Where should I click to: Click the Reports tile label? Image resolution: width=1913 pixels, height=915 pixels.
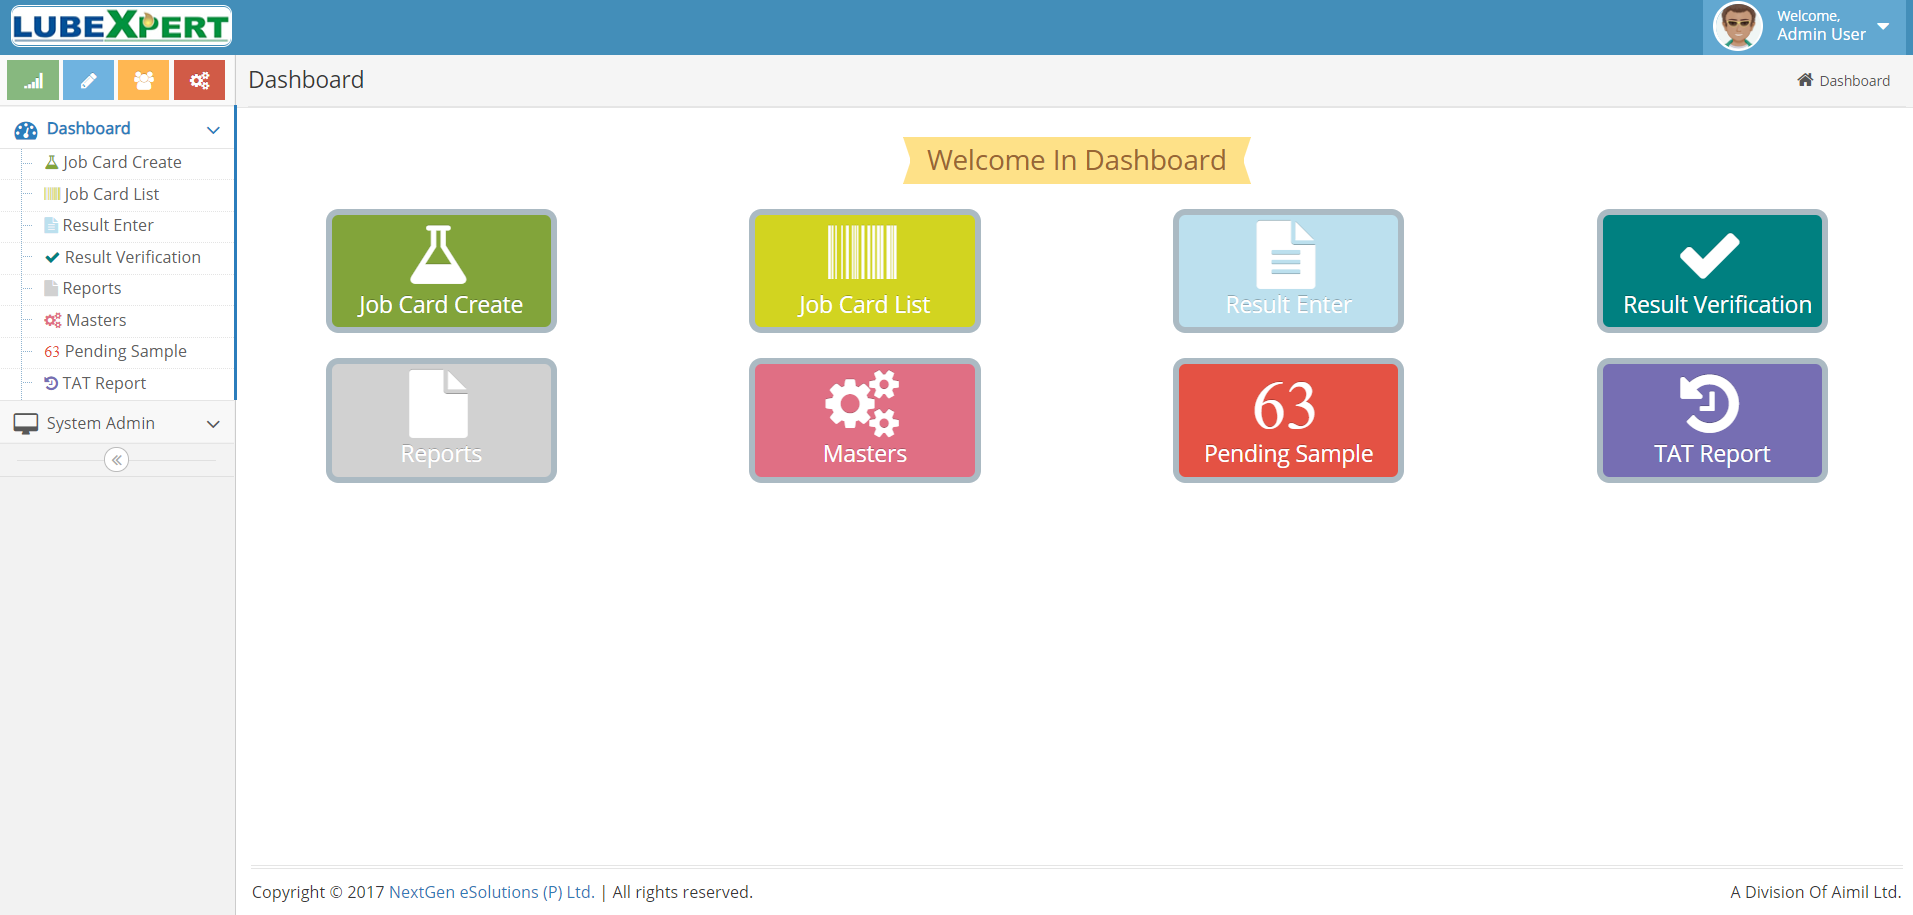point(441,454)
